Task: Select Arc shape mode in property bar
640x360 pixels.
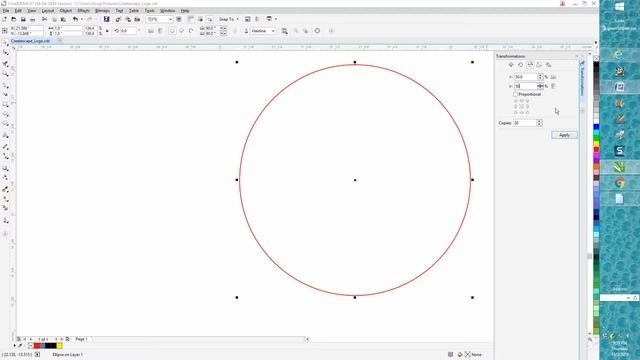Action: 191,31
